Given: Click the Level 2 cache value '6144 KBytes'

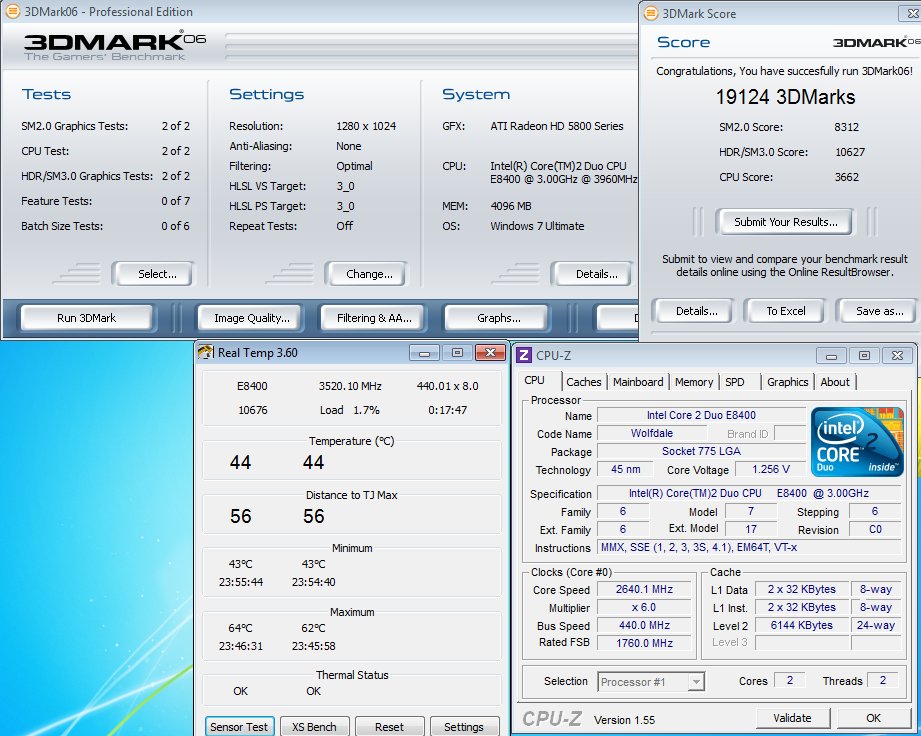Looking at the screenshot, I should tap(802, 626).
